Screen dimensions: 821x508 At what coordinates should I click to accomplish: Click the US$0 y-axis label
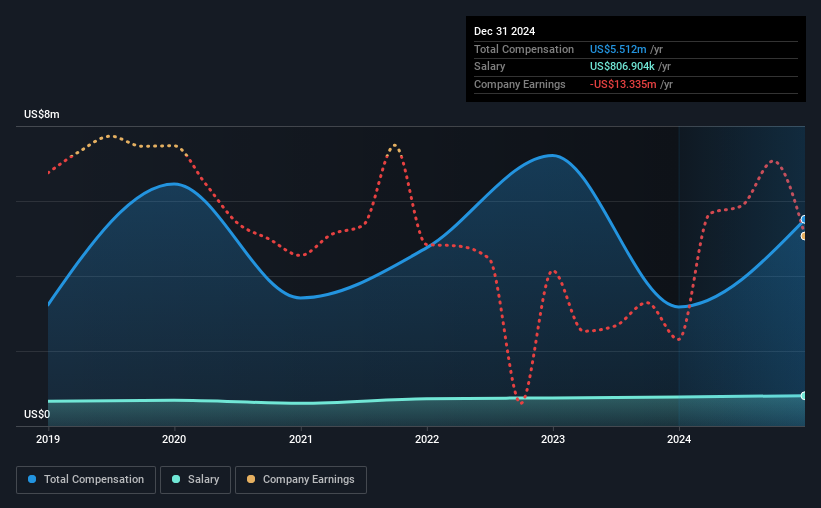coord(37,414)
